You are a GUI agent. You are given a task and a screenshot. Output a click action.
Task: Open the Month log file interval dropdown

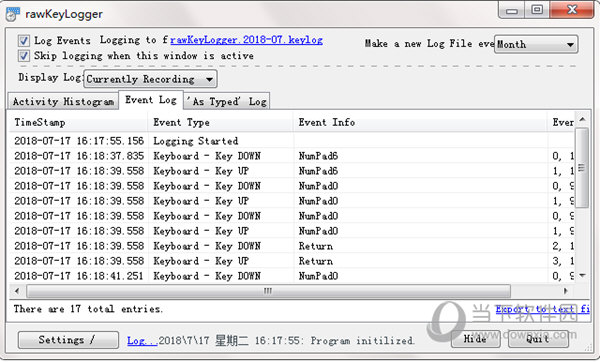click(x=536, y=44)
